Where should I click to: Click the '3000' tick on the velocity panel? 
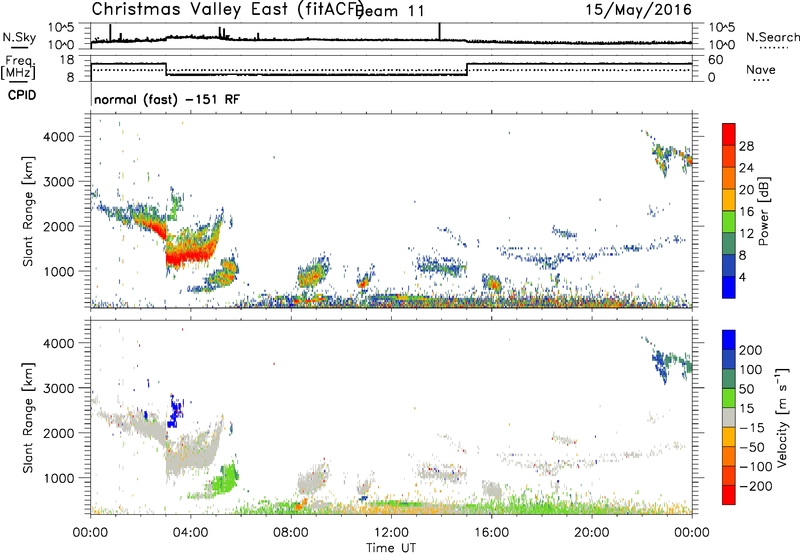coord(58,388)
